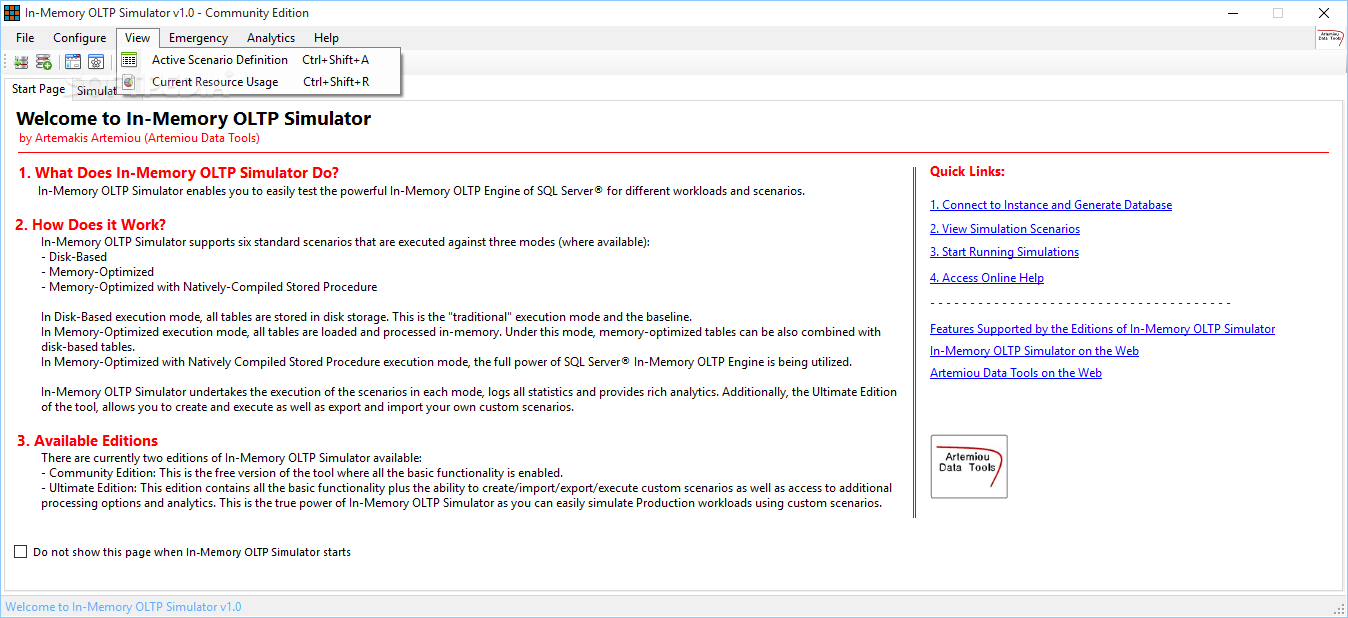Viewport: 1348px width, 618px height.
Task: Switch to the partially hidden Simulation tab
Action: tap(95, 90)
